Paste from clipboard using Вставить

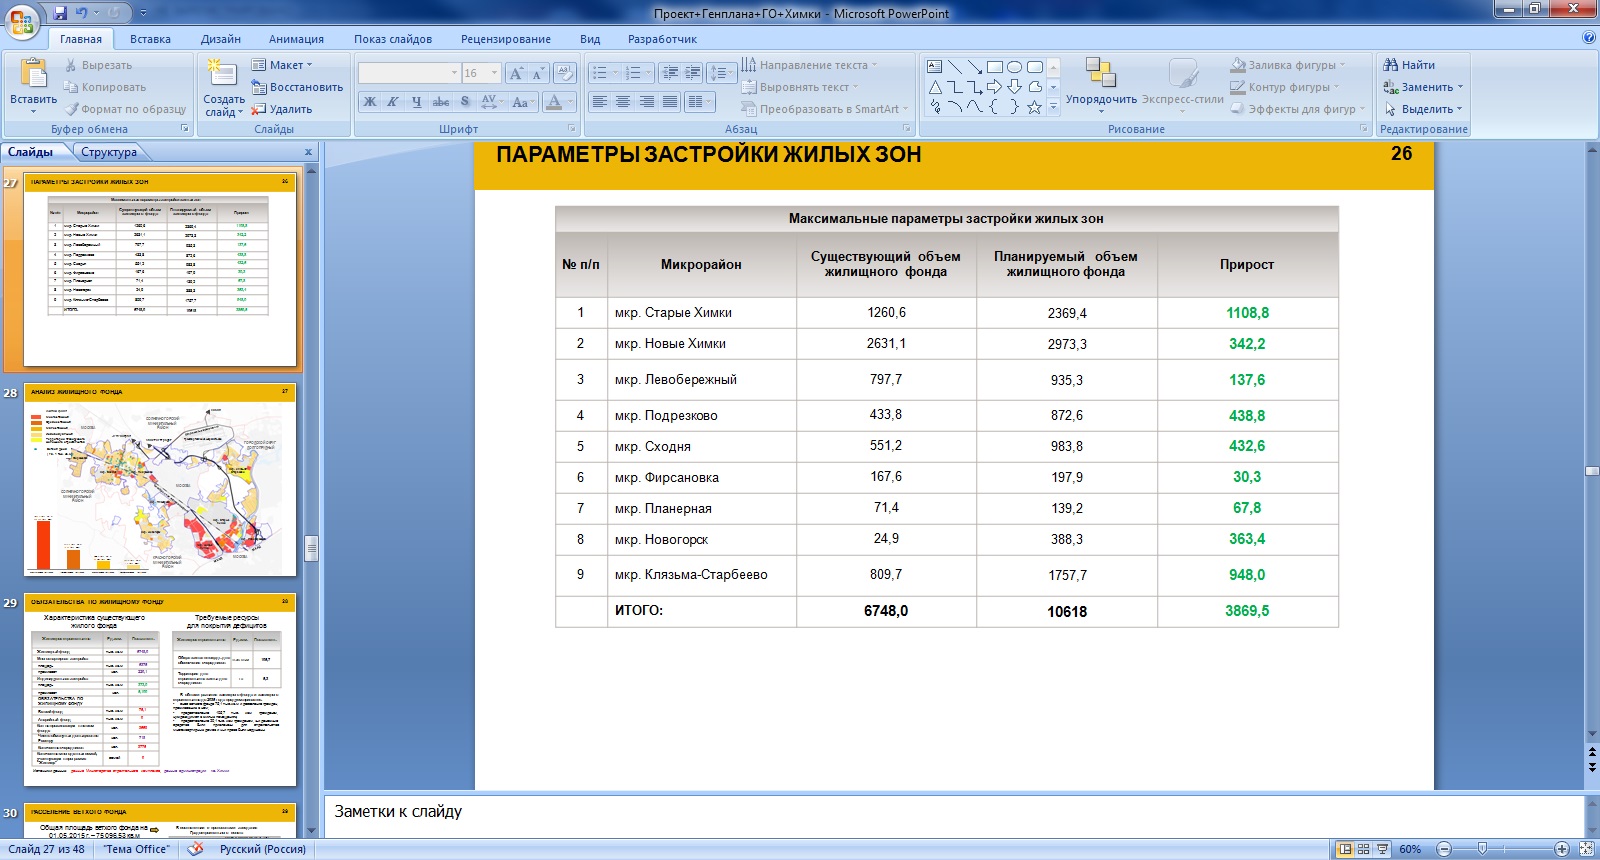tap(33, 86)
